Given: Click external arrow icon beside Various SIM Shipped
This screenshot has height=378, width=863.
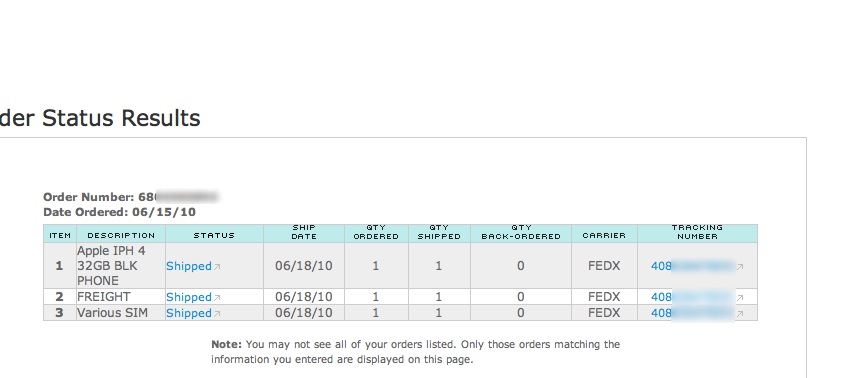Looking at the screenshot, I should coord(217,314).
